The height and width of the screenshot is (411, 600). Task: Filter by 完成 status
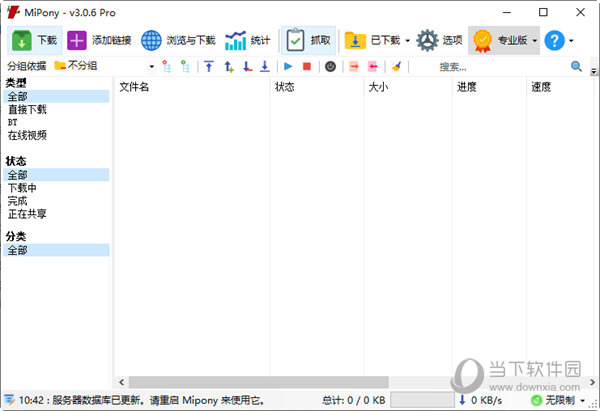17,201
